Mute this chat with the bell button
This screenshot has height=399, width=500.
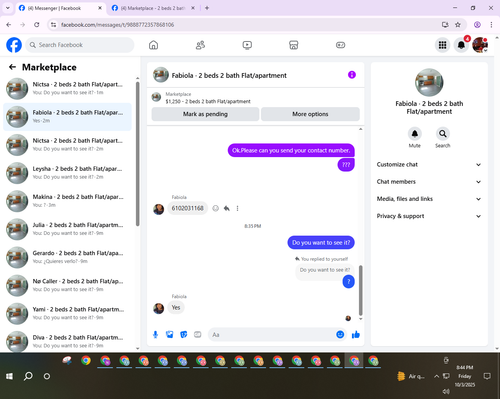[x=414, y=134]
